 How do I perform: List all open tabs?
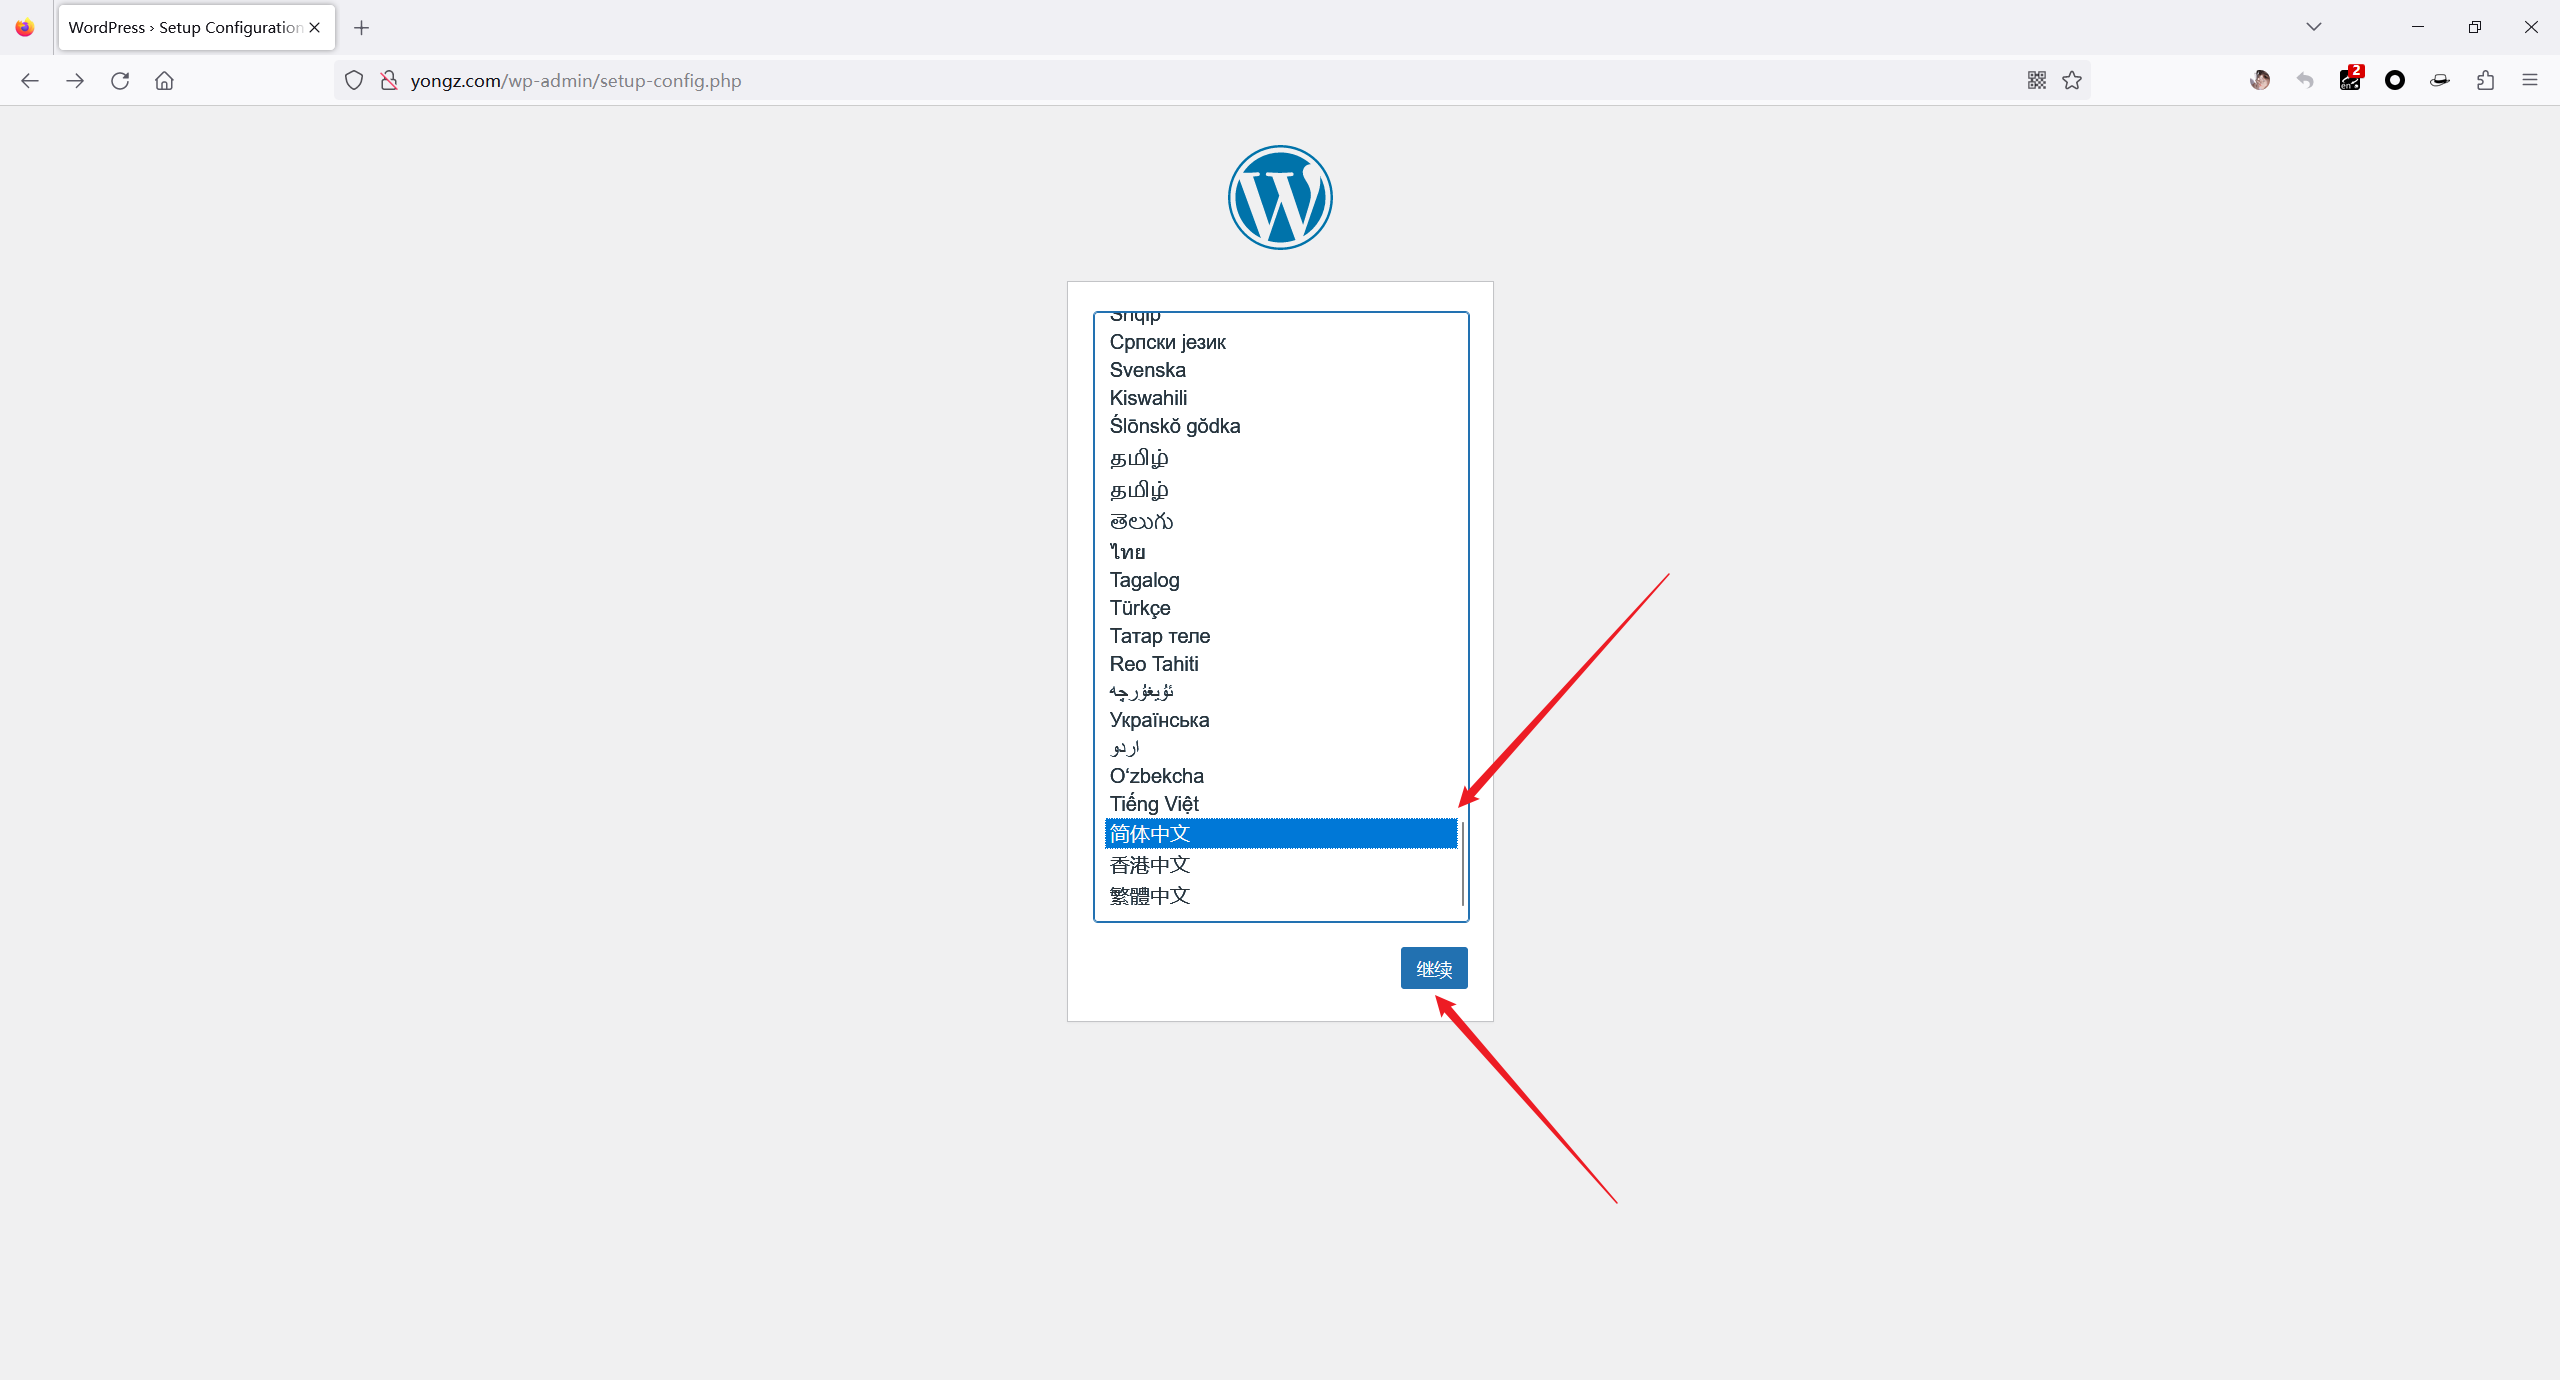(x=2314, y=27)
